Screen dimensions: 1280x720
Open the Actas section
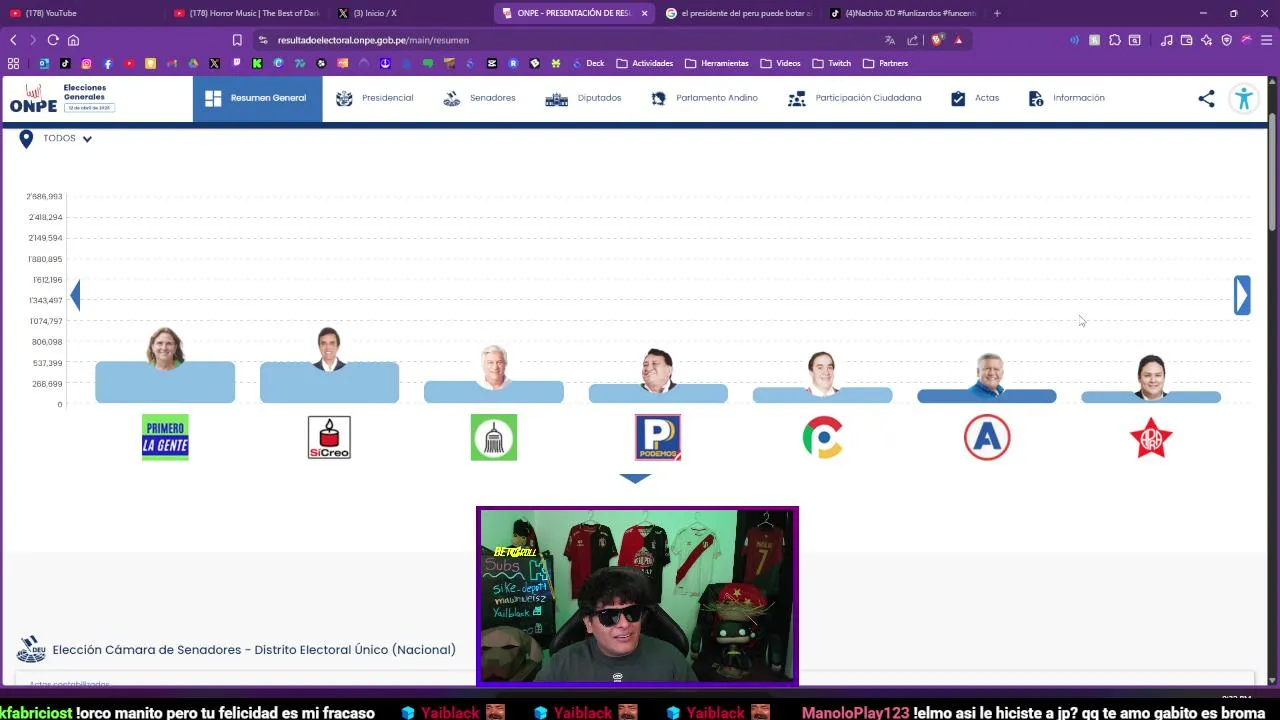[x=974, y=98]
